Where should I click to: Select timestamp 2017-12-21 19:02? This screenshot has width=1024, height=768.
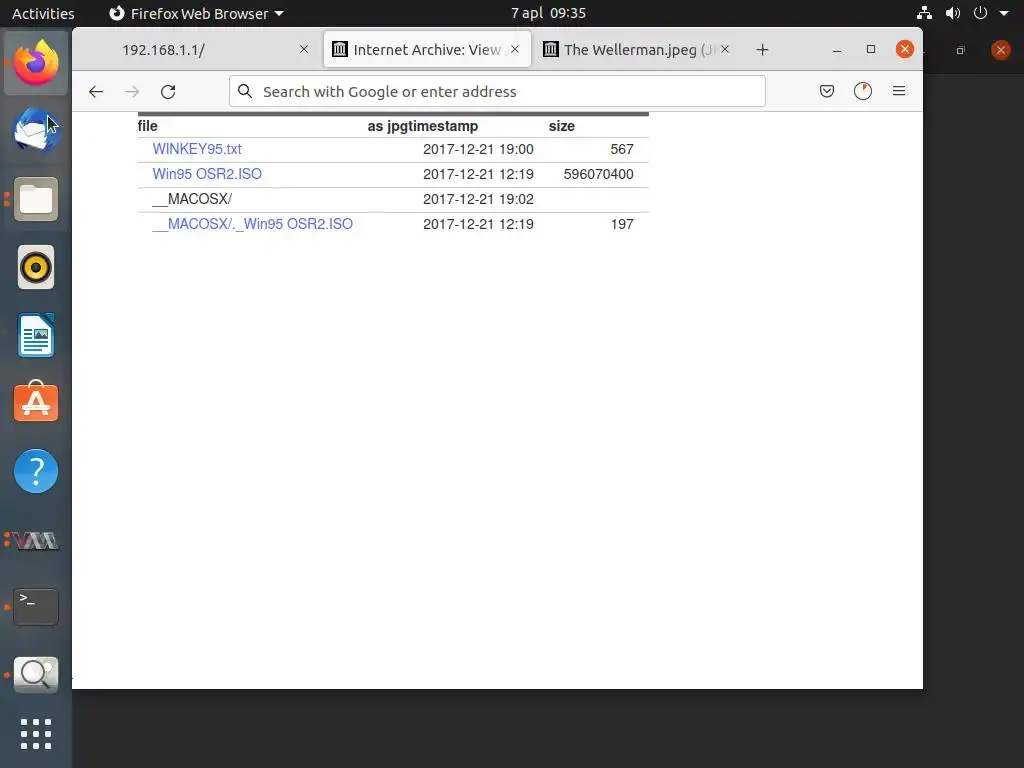478,199
